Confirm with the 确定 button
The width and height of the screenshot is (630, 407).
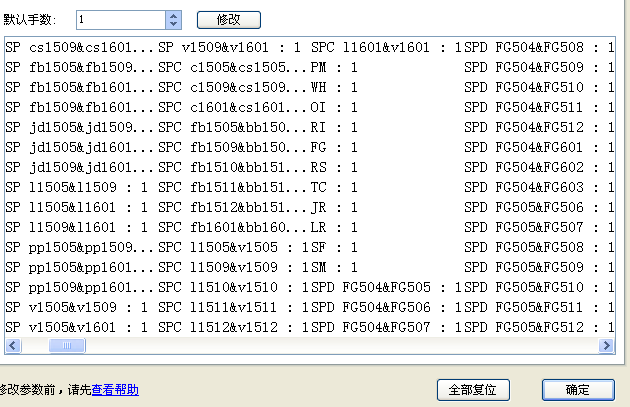(577, 389)
